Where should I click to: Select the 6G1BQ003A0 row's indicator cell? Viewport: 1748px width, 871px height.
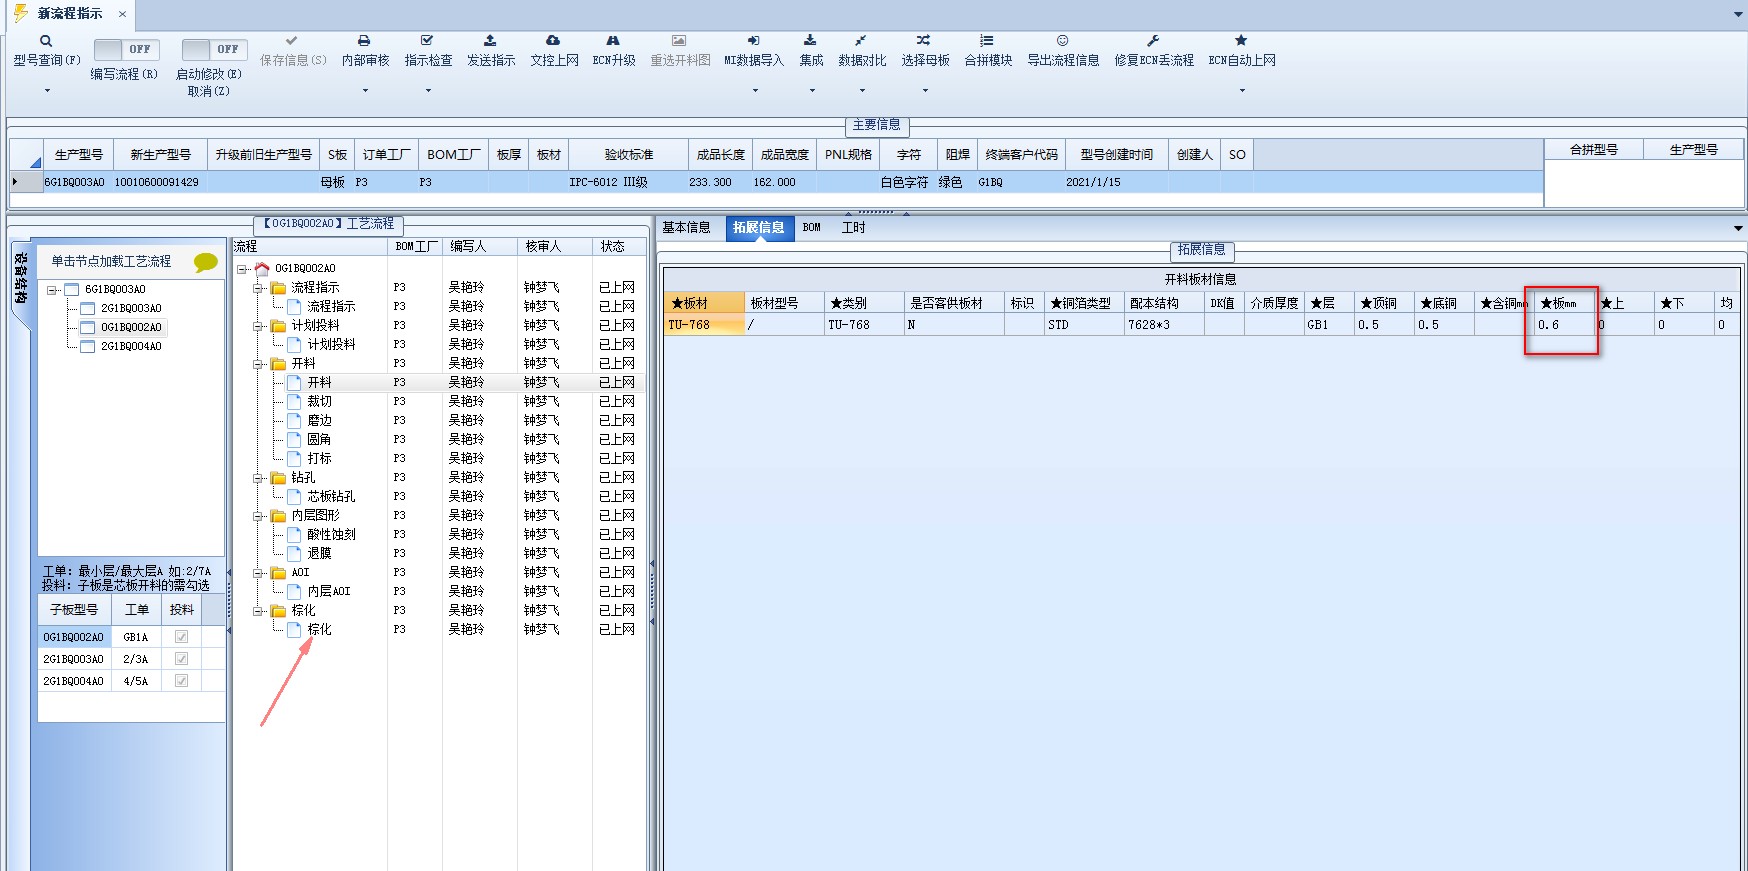(26, 182)
